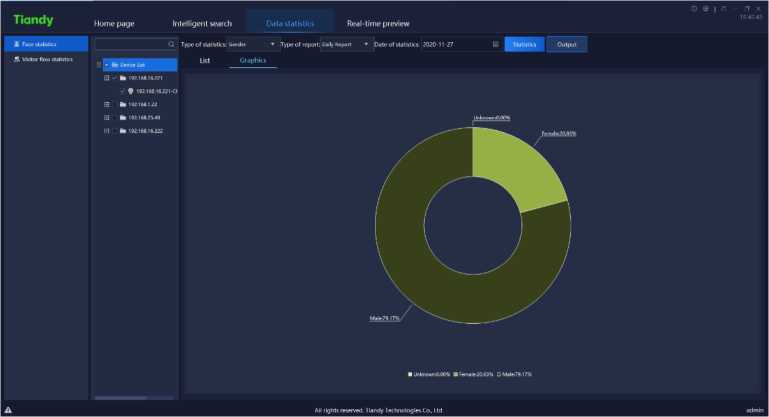The image size is (769, 417).
Task: Open the Type of report dropdown
Action: pos(346,44)
